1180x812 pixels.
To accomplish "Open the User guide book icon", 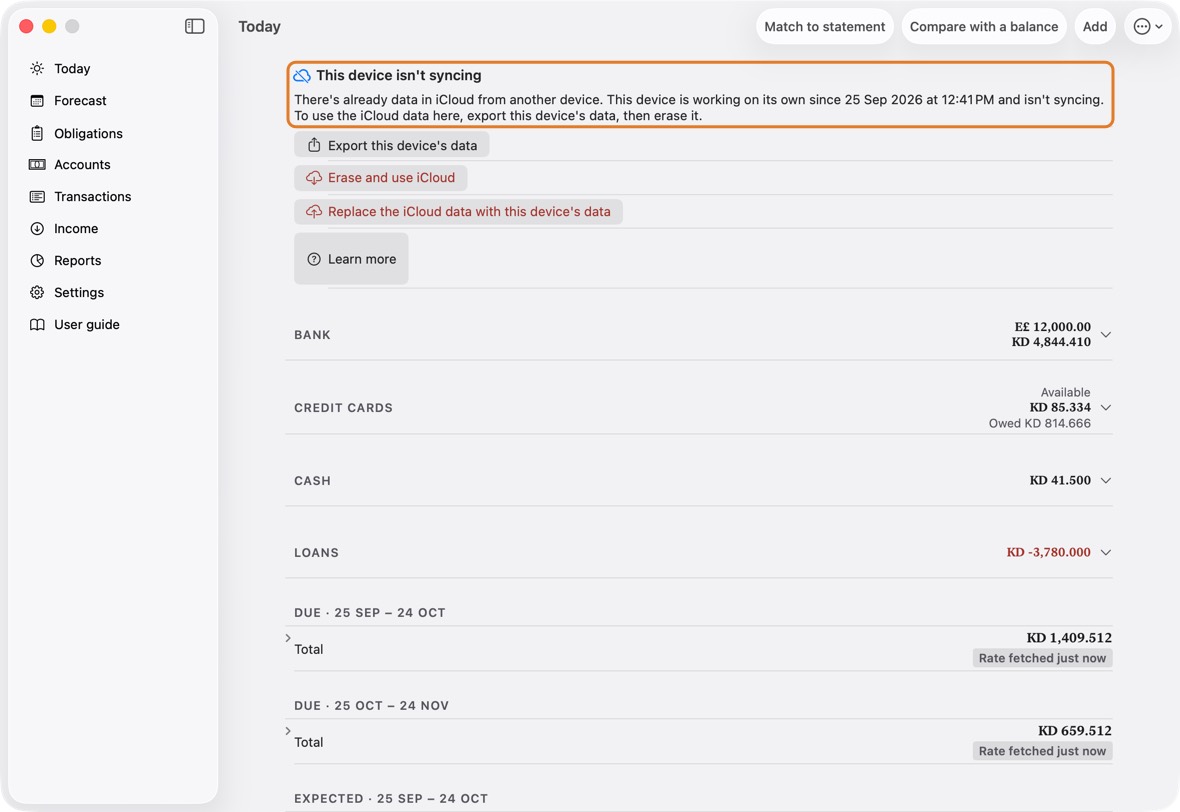I will 37,324.
